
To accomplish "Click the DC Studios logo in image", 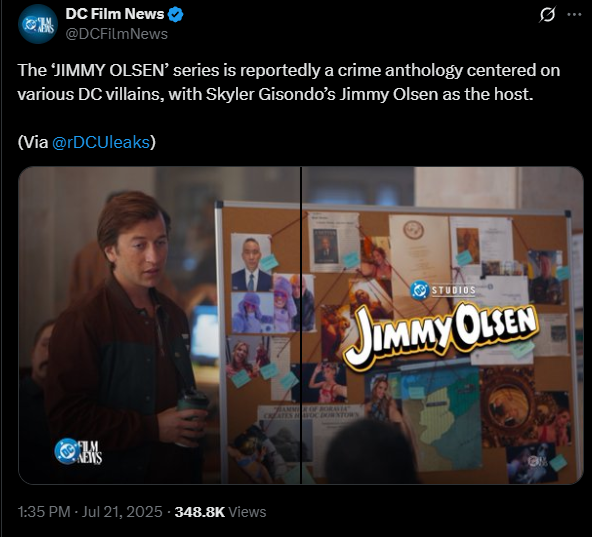I will (442, 290).
